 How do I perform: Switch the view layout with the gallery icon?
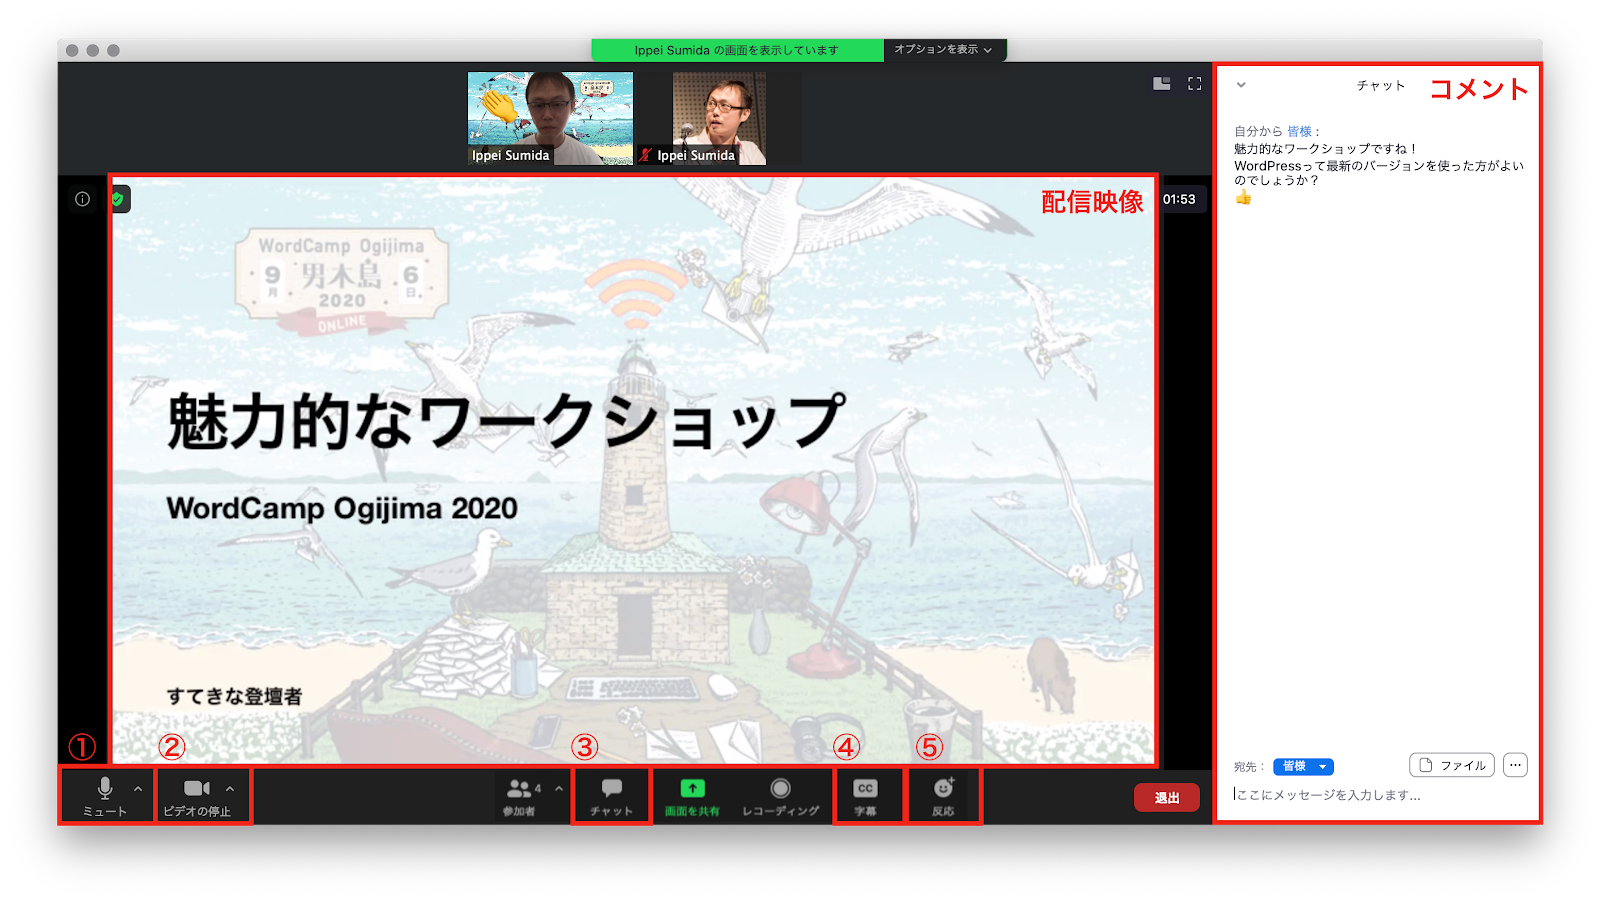coord(1162,84)
